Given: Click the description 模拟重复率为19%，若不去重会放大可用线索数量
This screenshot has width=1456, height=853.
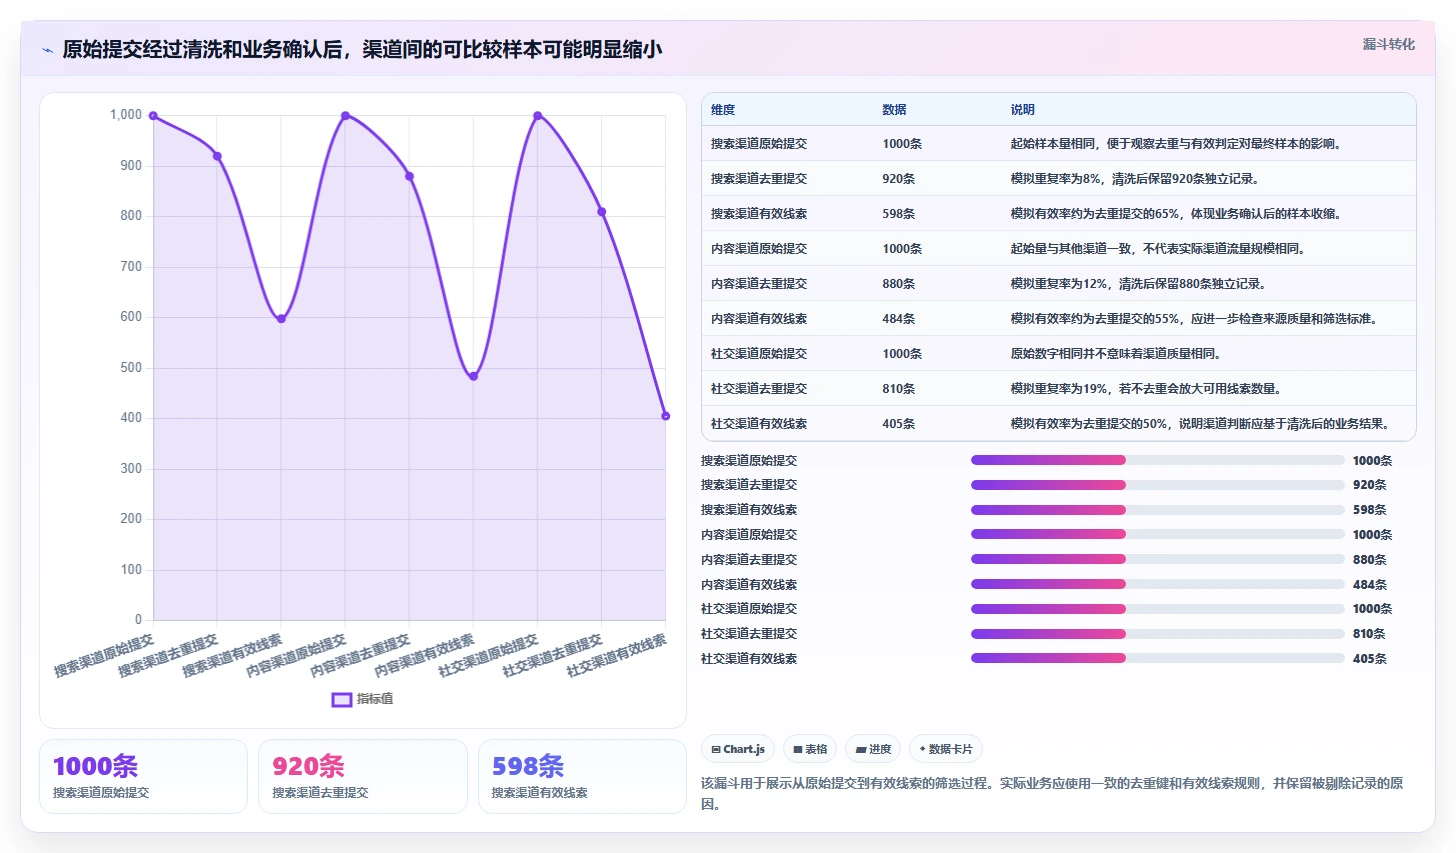Looking at the screenshot, I should coord(1146,389).
